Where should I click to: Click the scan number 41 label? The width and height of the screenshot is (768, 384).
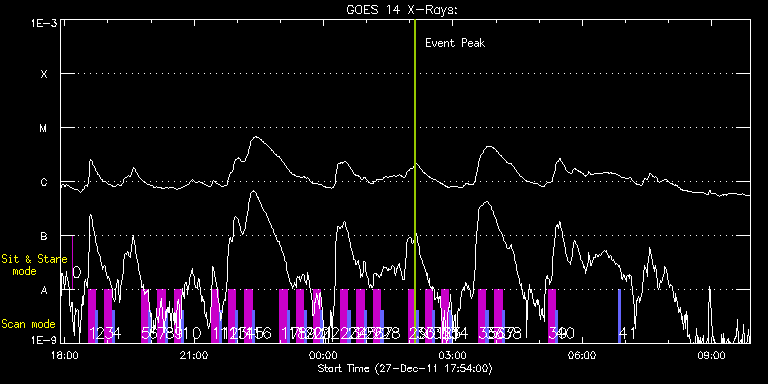point(627,334)
